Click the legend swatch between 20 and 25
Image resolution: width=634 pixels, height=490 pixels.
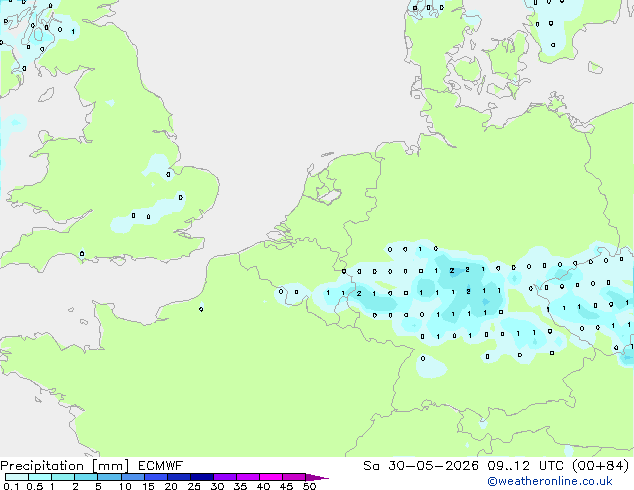click(x=178, y=477)
